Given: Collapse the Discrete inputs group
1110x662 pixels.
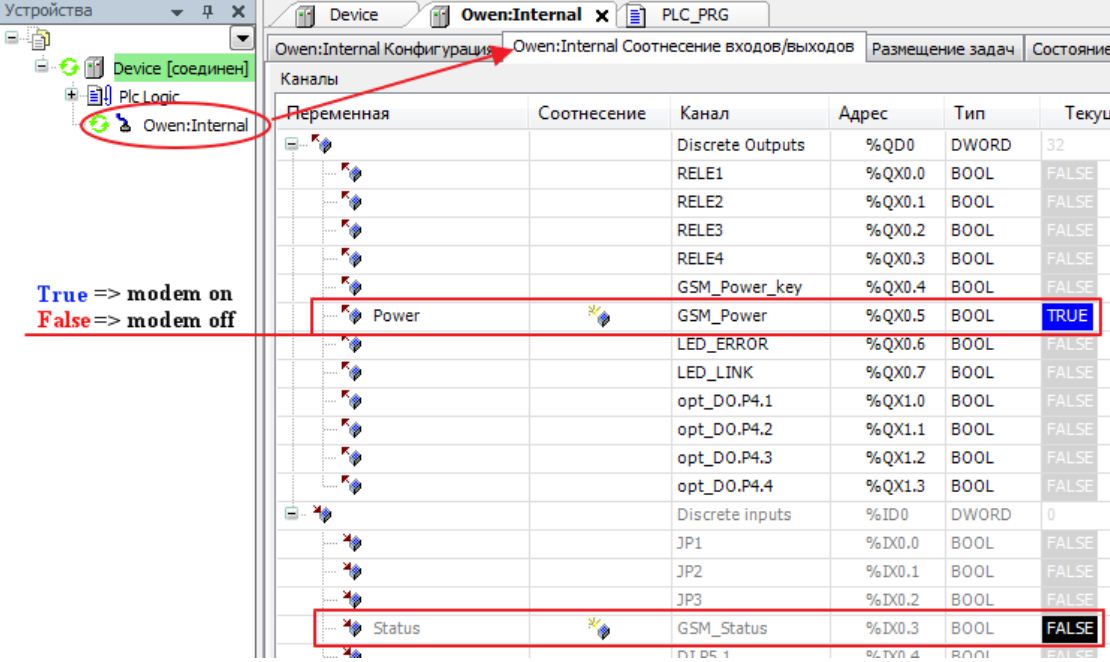Looking at the screenshot, I should point(291,515).
